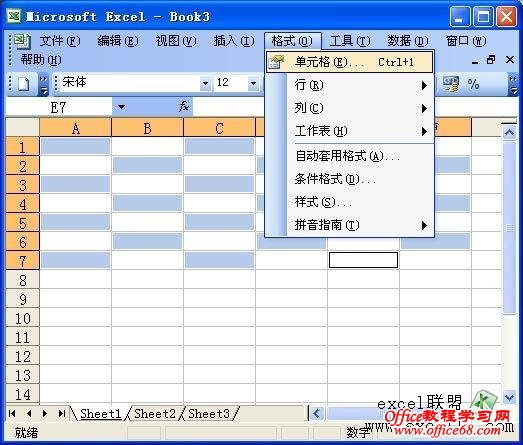The image size is (523, 445).
Task: Open the 插入(I) menu
Action: [x=234, y=41]
